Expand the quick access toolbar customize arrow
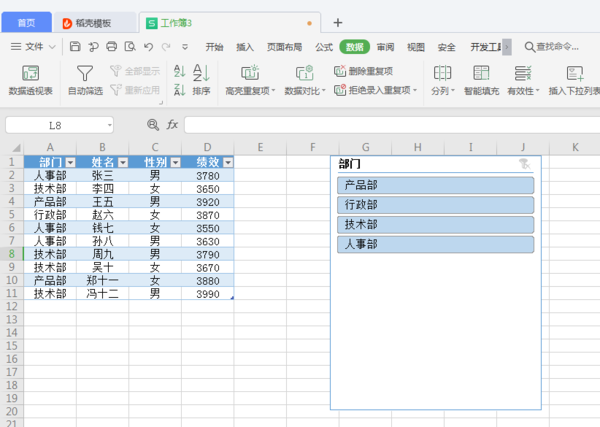Viewport: 600px width, 427px height. point(185,47)
